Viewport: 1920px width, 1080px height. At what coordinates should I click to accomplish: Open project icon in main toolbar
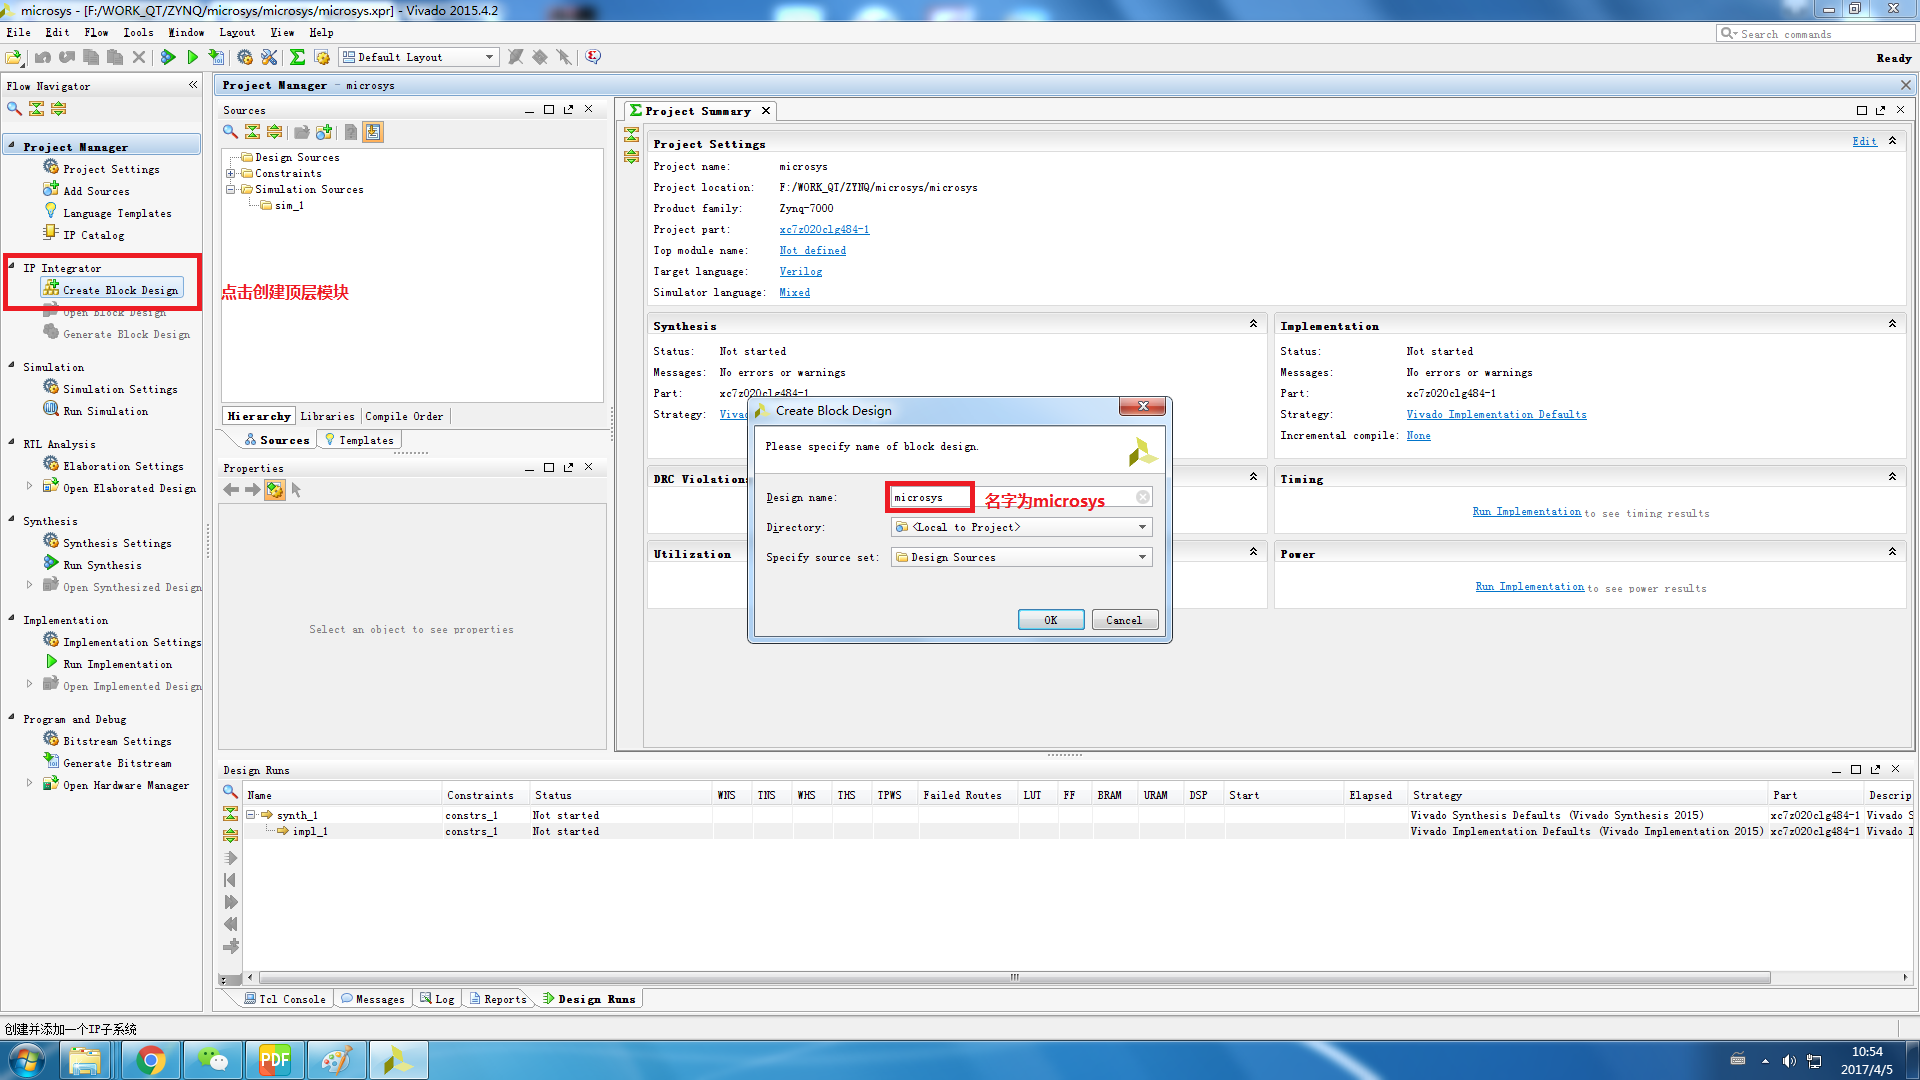click(14, 57)
